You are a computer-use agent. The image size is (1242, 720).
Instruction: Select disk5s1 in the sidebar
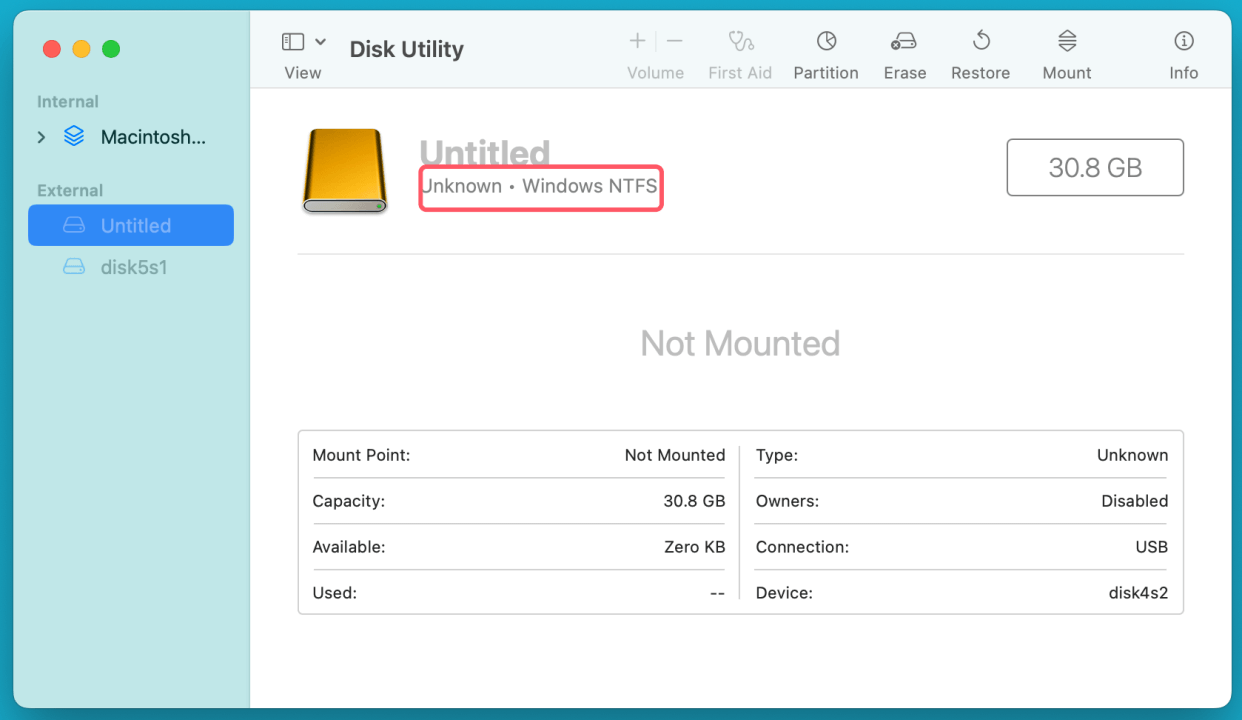point(134,267)
